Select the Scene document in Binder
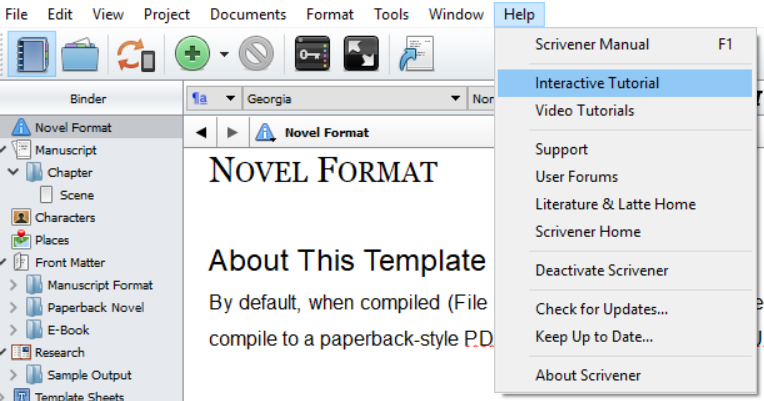This screenshot has width=764, height=401. tap(76, 195)
